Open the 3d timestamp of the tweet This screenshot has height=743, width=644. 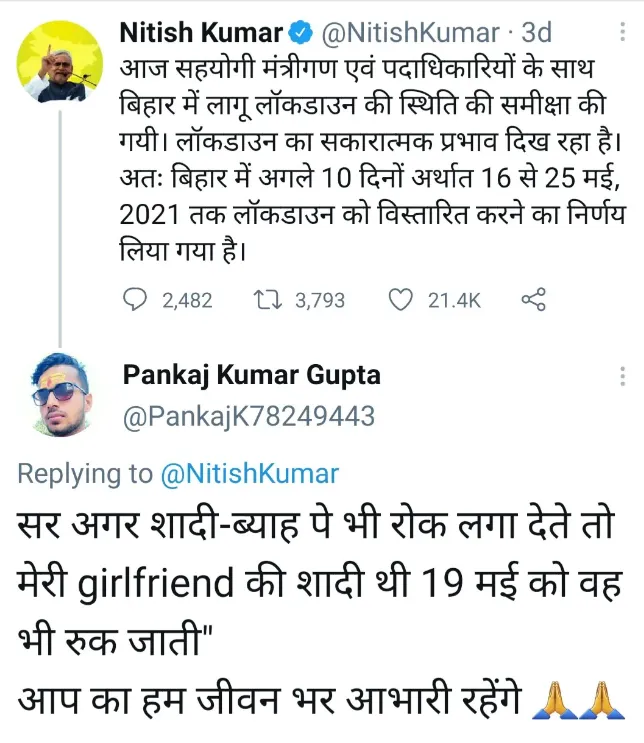(x=536, y=33)
